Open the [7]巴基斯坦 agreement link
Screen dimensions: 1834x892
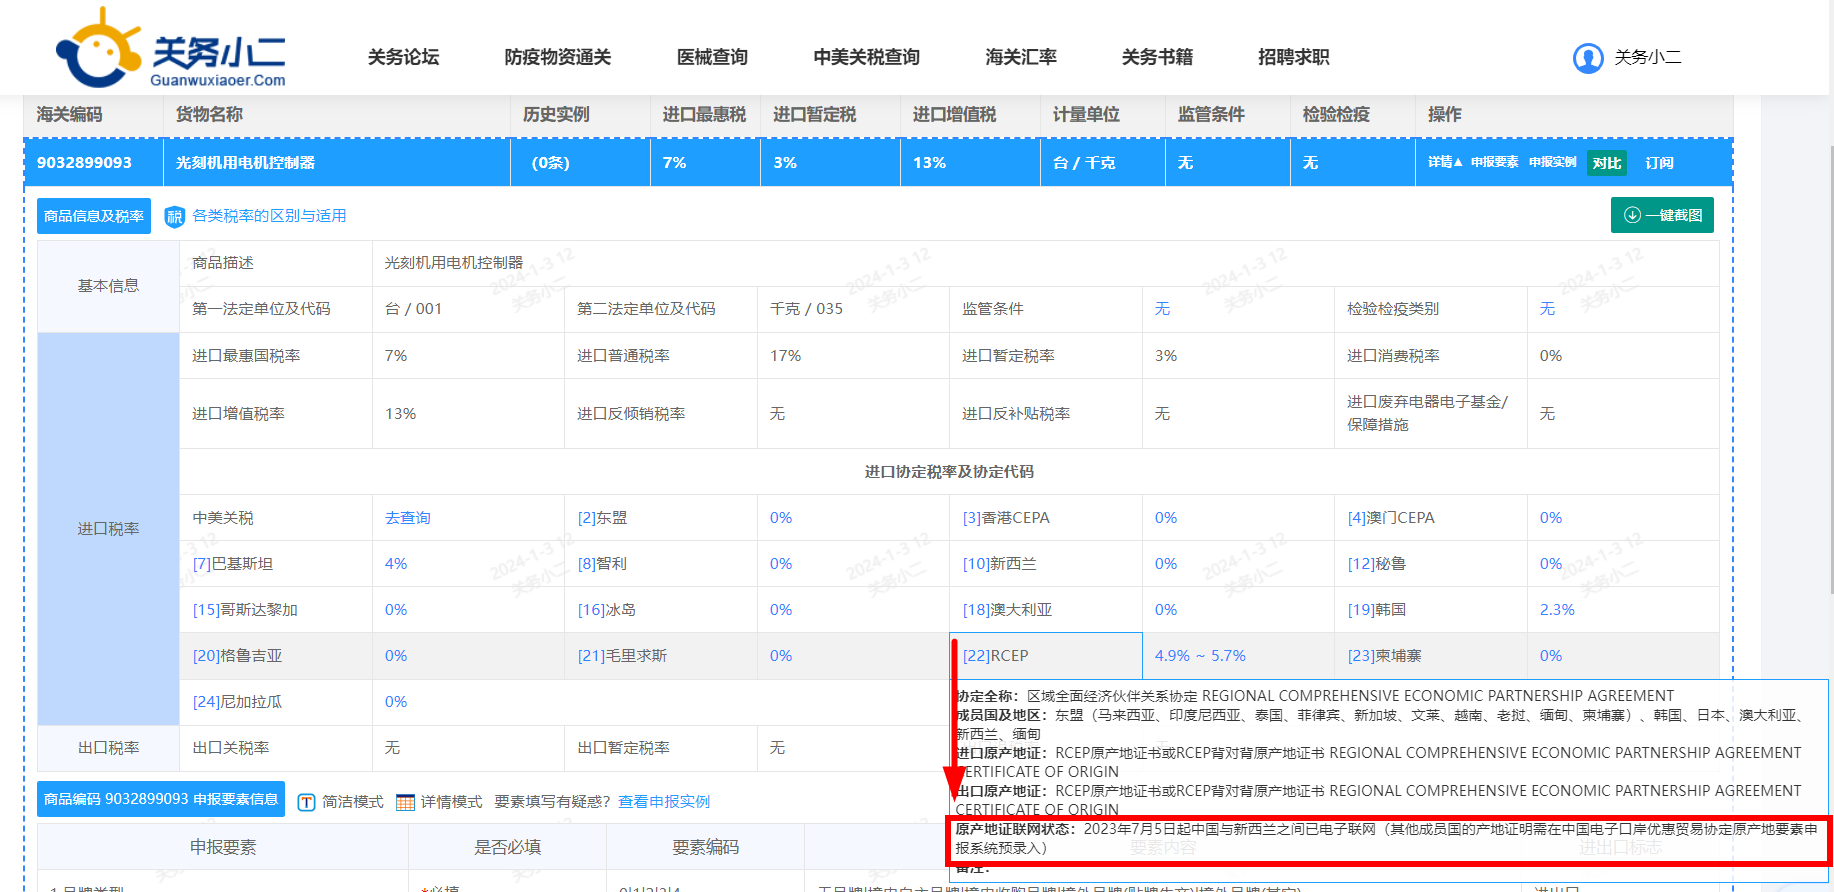tap(233, 564)
